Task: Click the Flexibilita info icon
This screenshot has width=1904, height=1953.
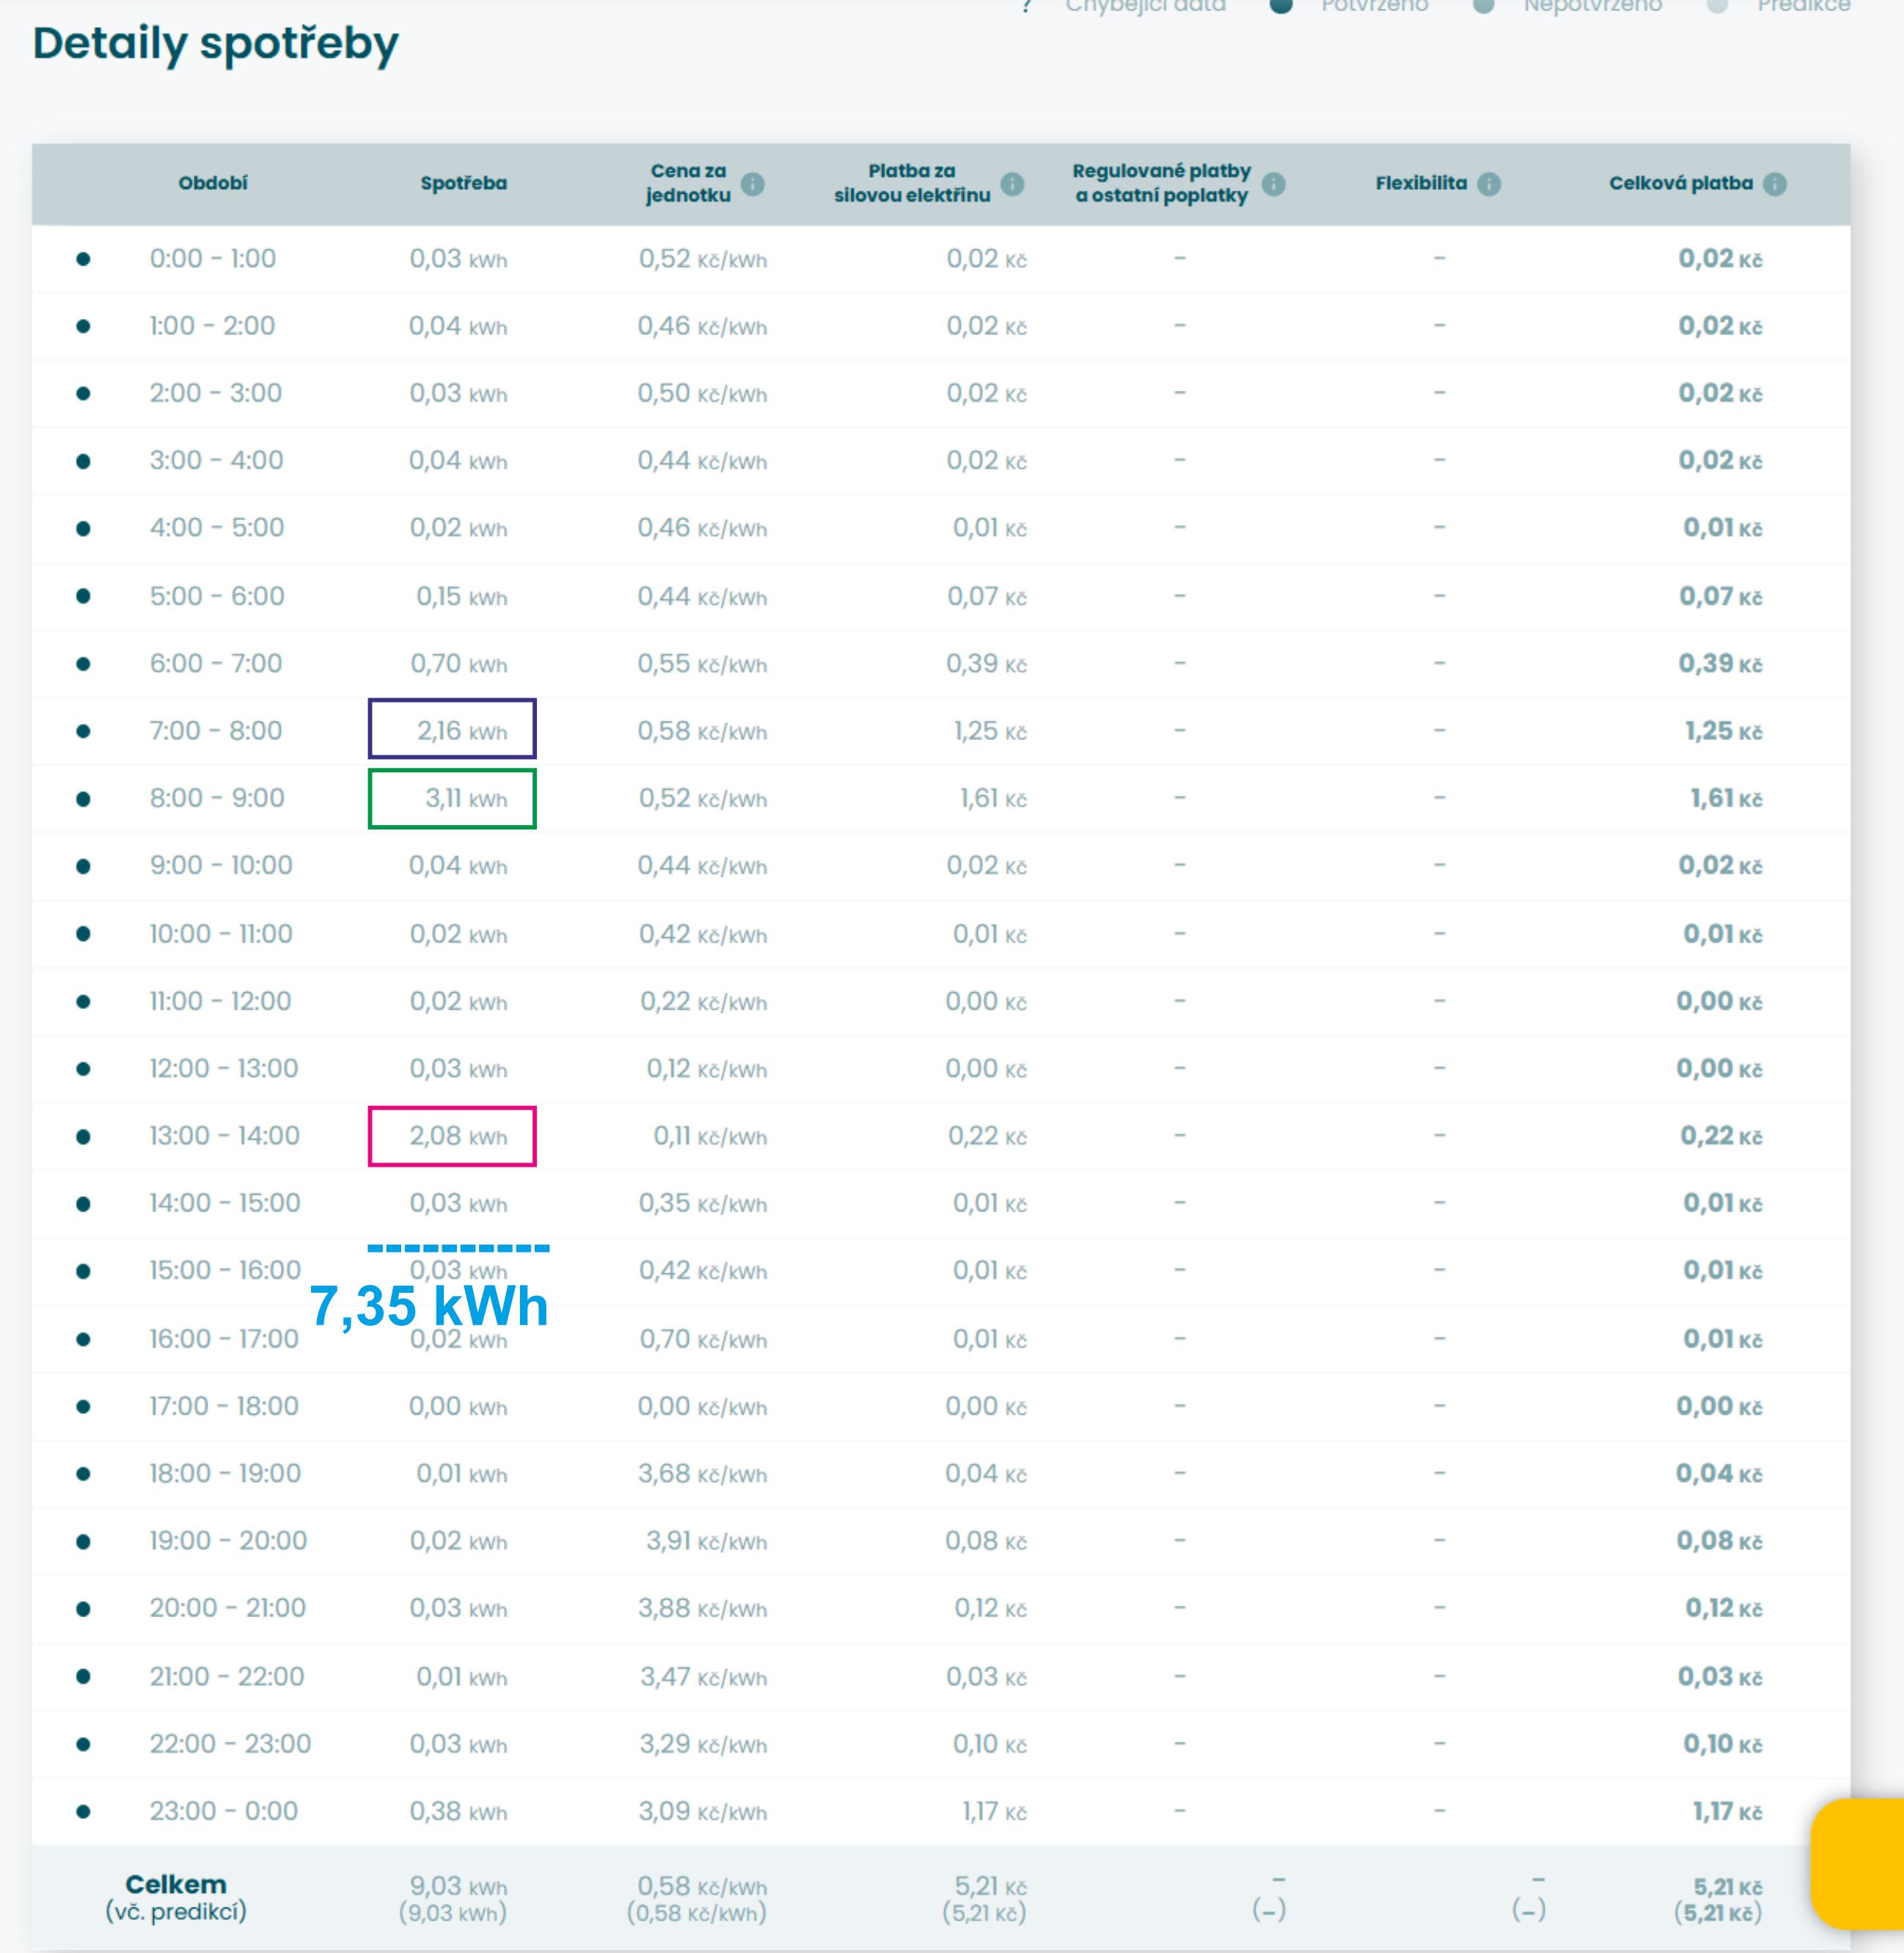Action: tap(1489, 184)
